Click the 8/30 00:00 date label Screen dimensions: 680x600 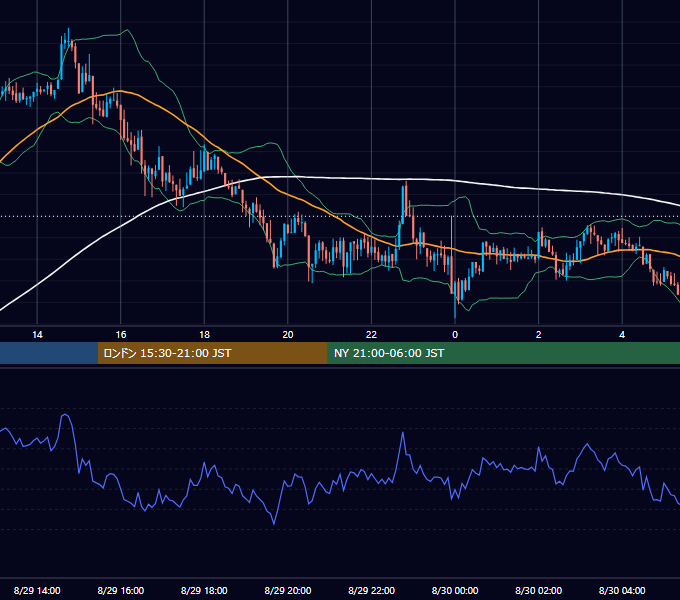(x=455, y=590)
